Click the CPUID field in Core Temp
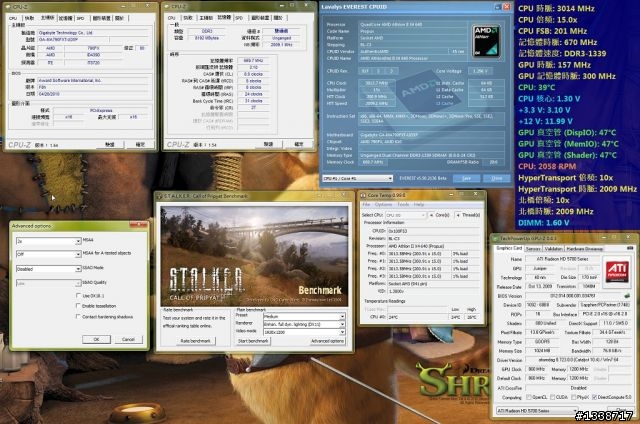The height and width of the screenshot is (424, 640). [435, 231]
